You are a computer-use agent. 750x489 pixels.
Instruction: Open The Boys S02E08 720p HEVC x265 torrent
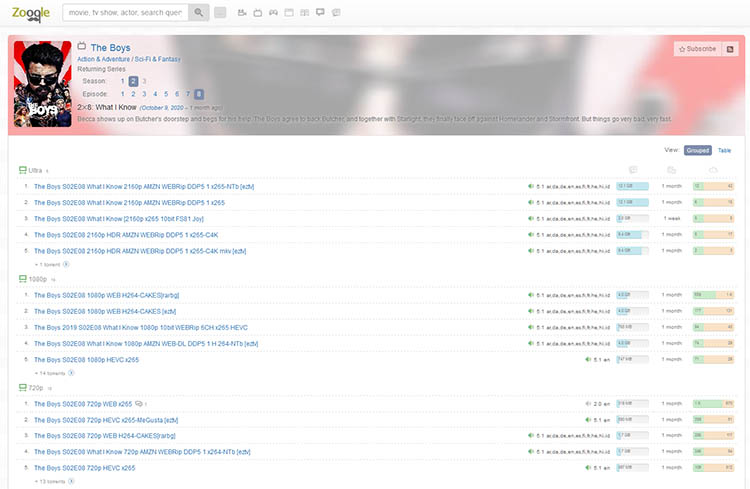[x=85, y=468]
